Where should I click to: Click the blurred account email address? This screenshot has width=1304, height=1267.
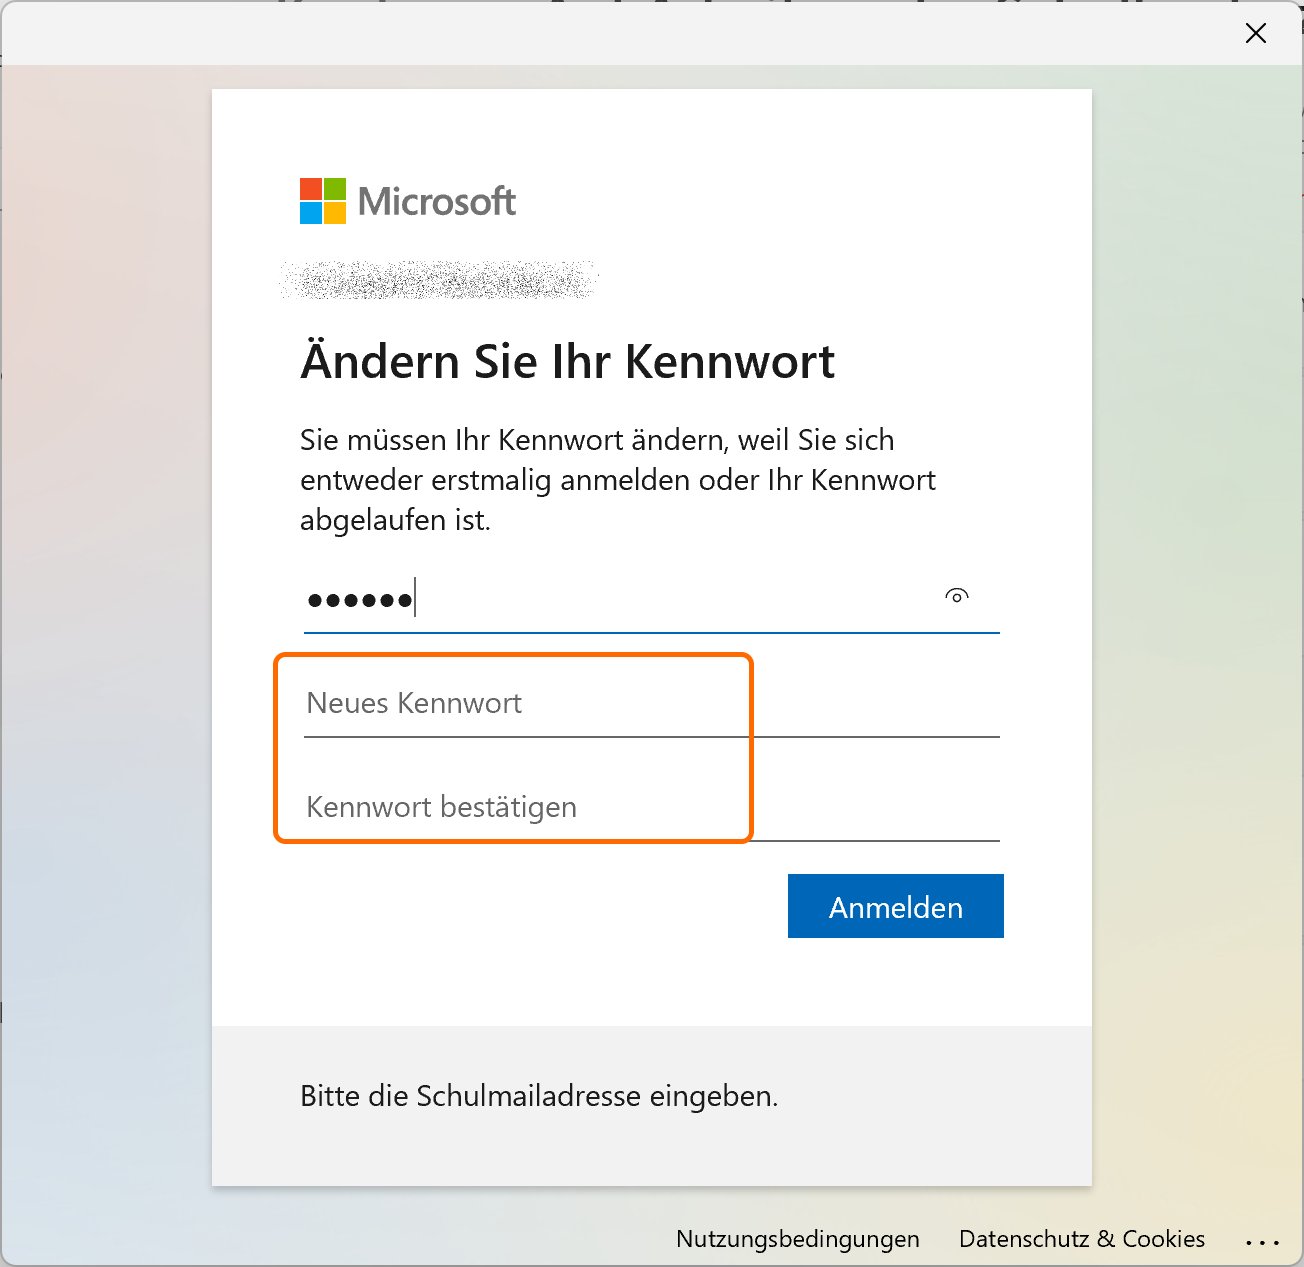[438, 280]
